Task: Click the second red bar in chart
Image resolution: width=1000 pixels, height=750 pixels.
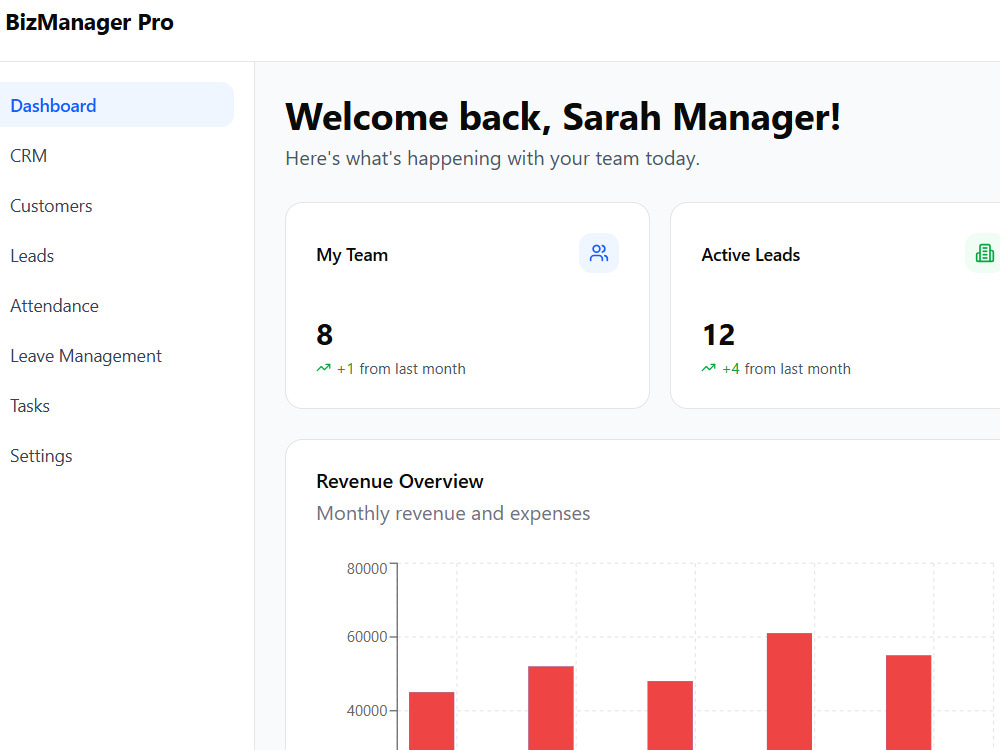Action: 551,708
